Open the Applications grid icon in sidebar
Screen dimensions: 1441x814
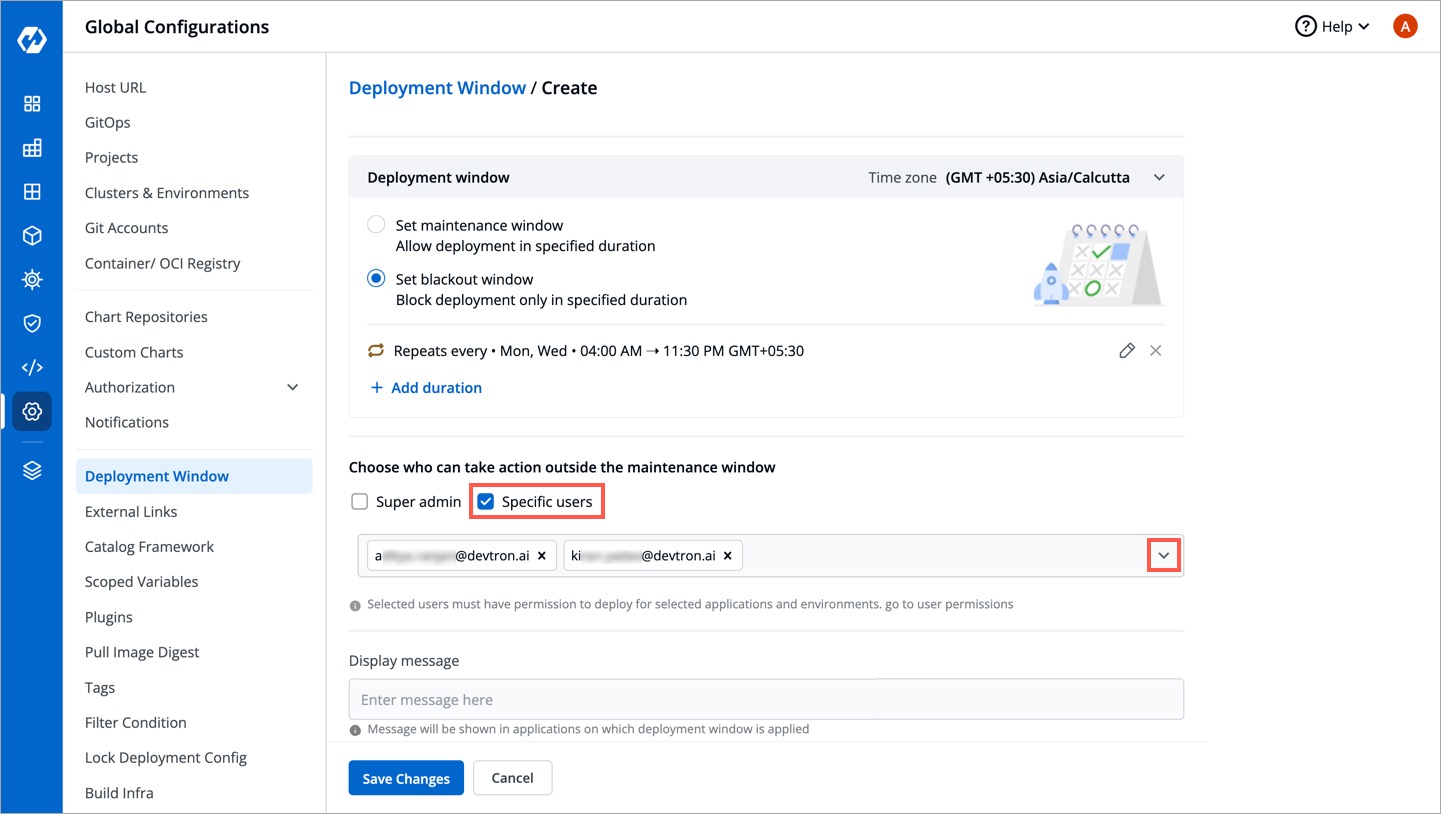(x=32, y=103)
